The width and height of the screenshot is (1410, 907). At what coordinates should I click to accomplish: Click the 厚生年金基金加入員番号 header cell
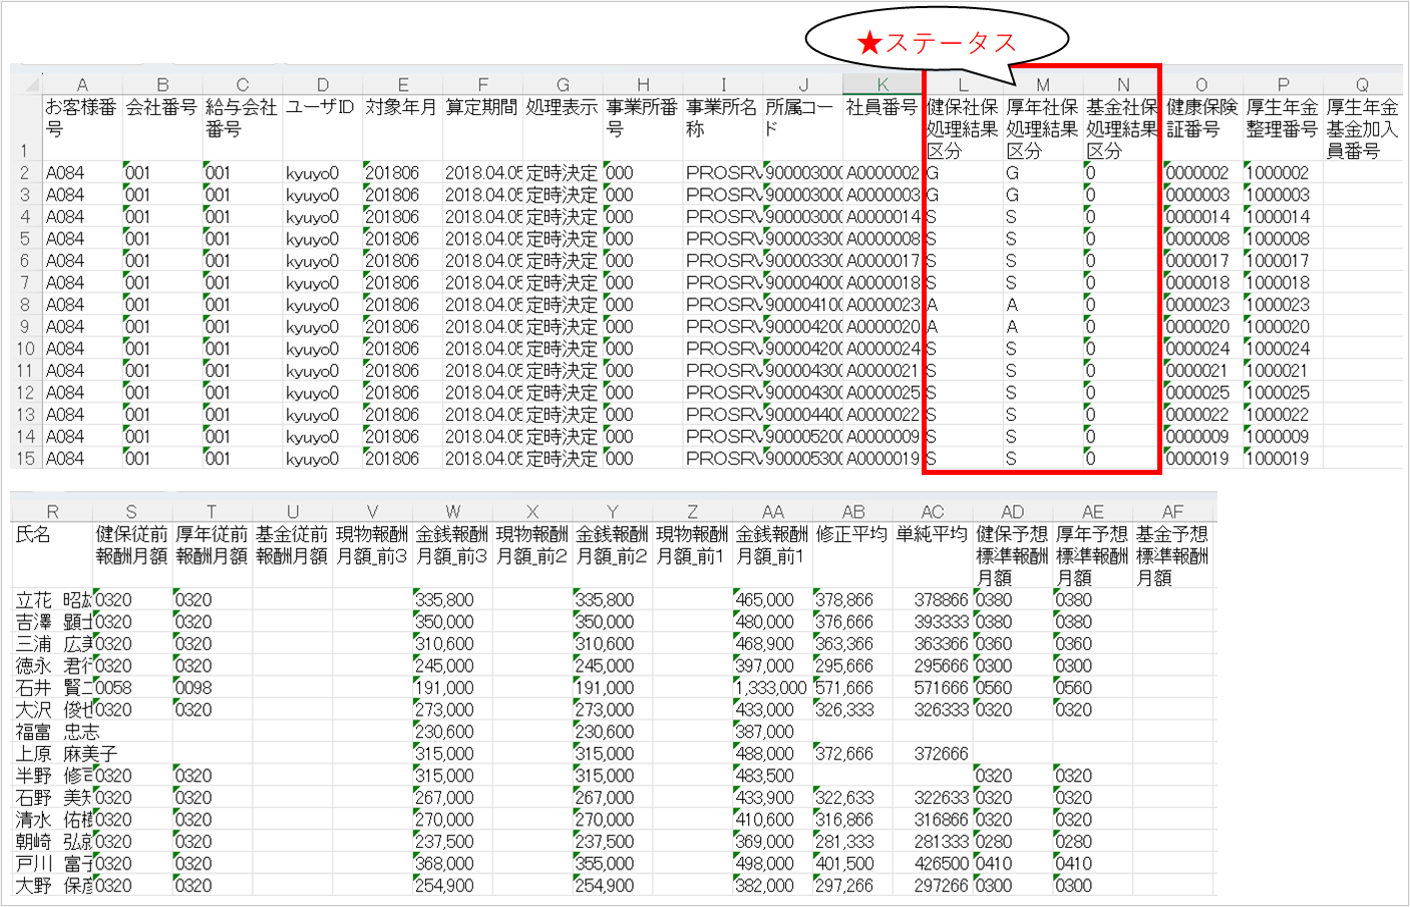tap(1362, 129)
